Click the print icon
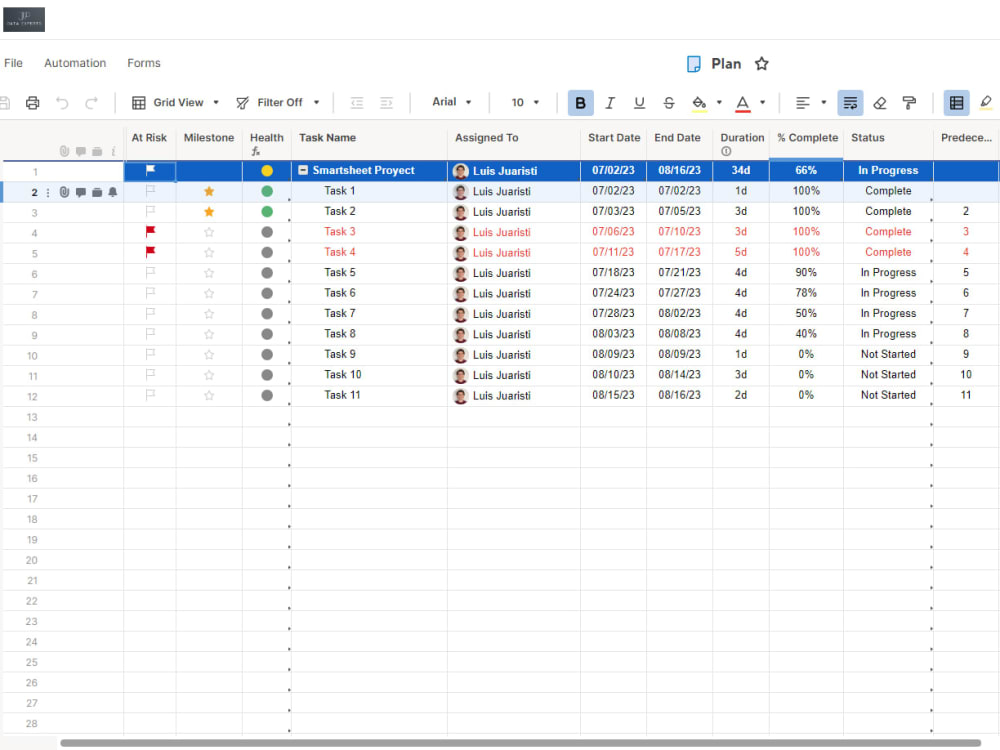 tap(31, 102)
